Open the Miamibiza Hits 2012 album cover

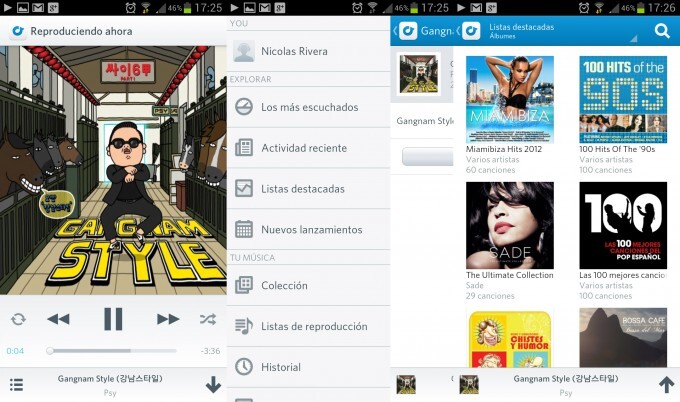(509, 99)
